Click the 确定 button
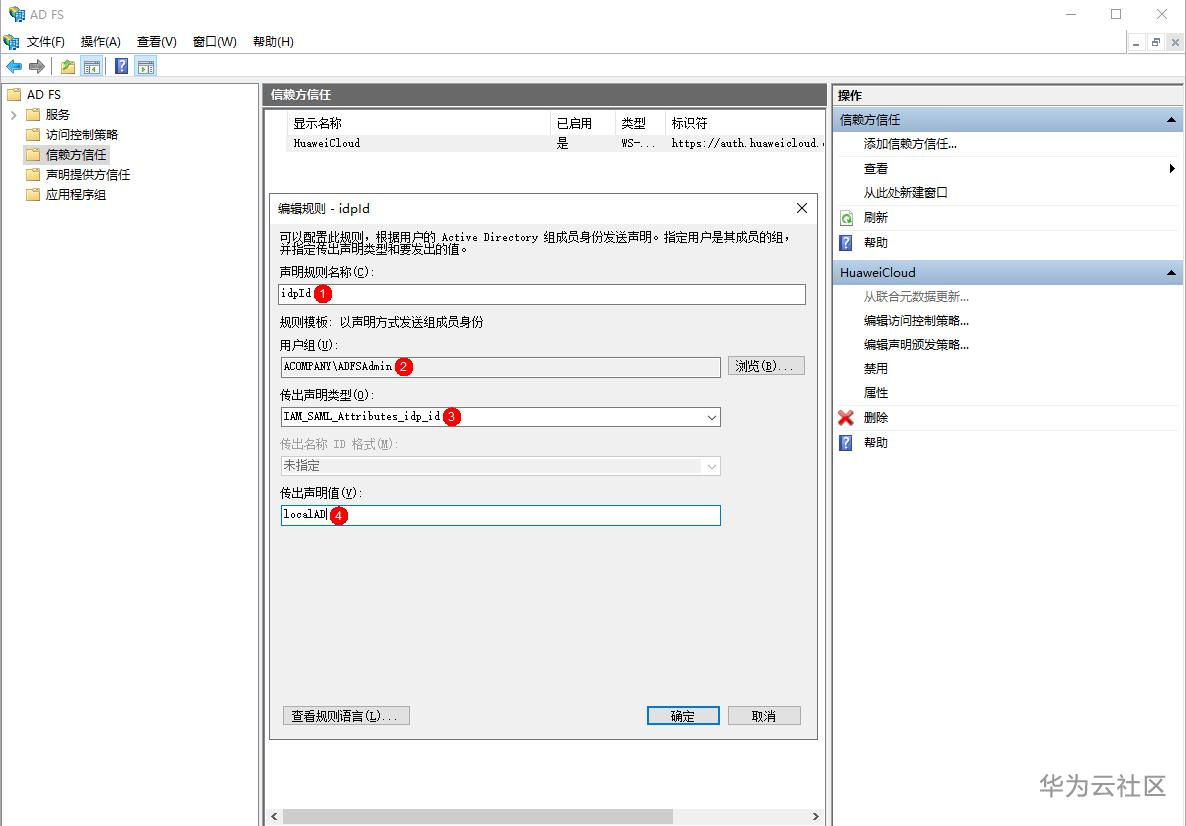This screenshot has height=826, width=1186. (683, 716)
